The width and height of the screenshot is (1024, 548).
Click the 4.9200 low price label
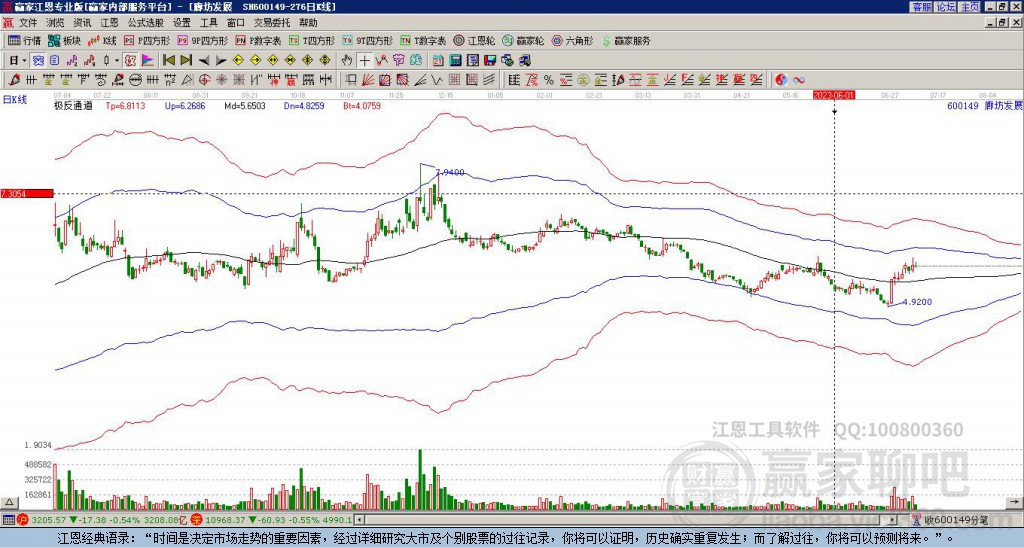(918, 302)
